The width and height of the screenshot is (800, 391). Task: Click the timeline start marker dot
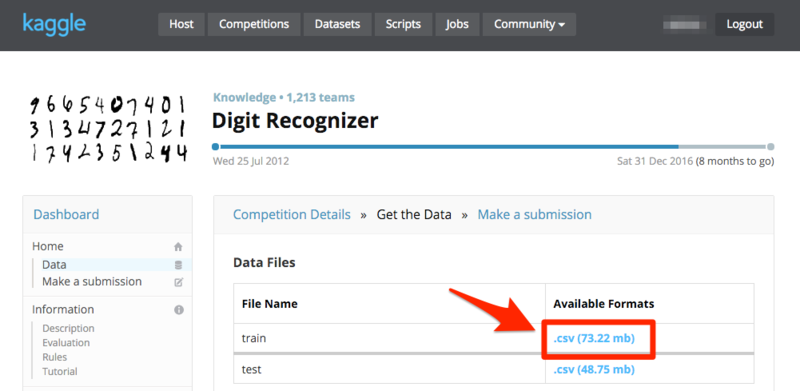215,146
